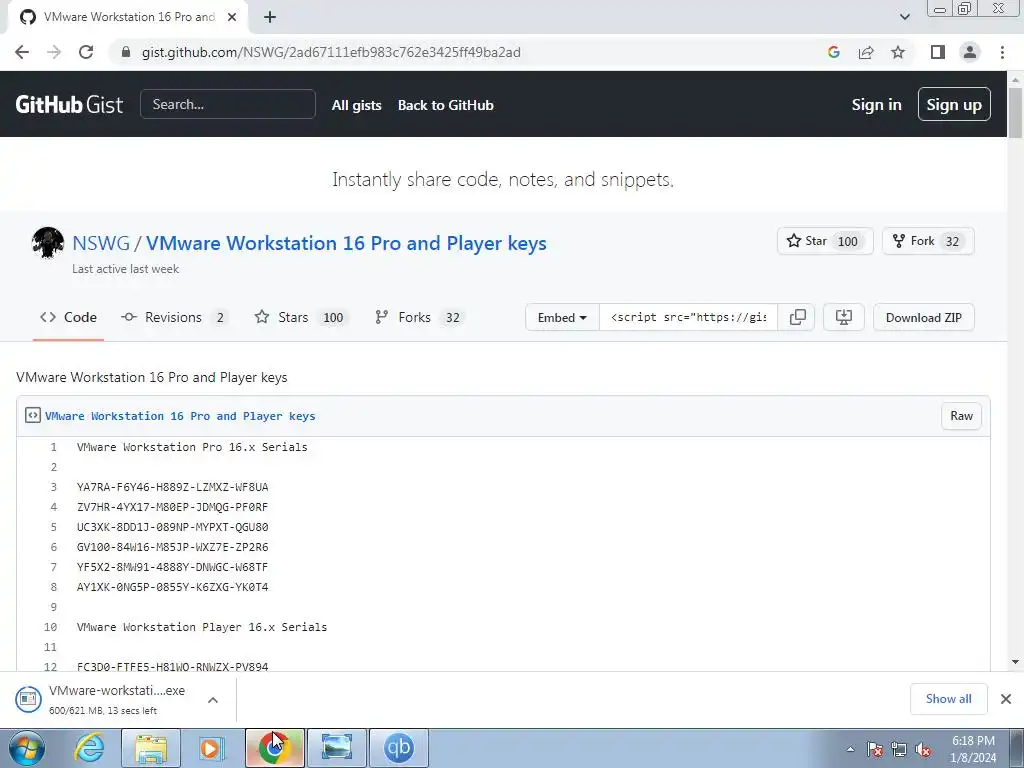
Task: Click Sign in
Action: 876,104
